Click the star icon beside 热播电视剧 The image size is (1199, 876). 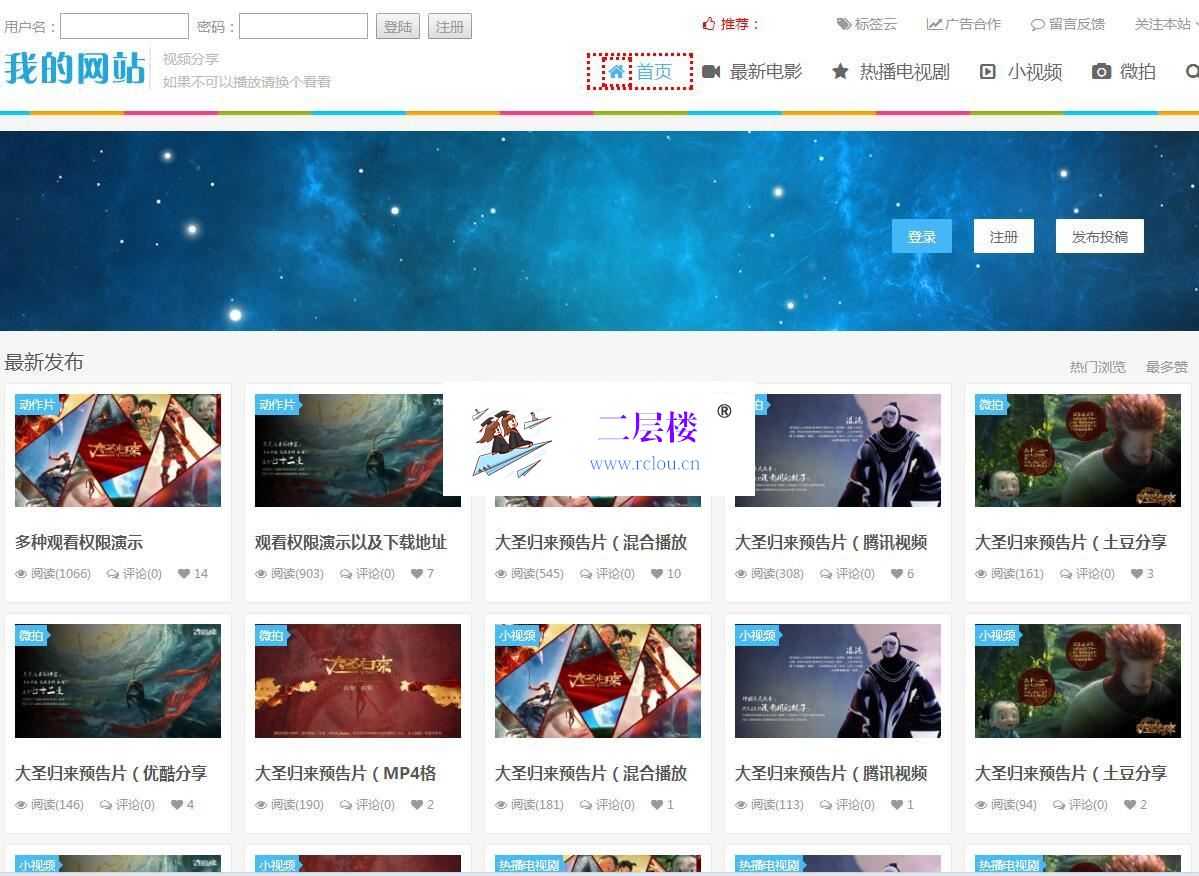click(840, 71)
